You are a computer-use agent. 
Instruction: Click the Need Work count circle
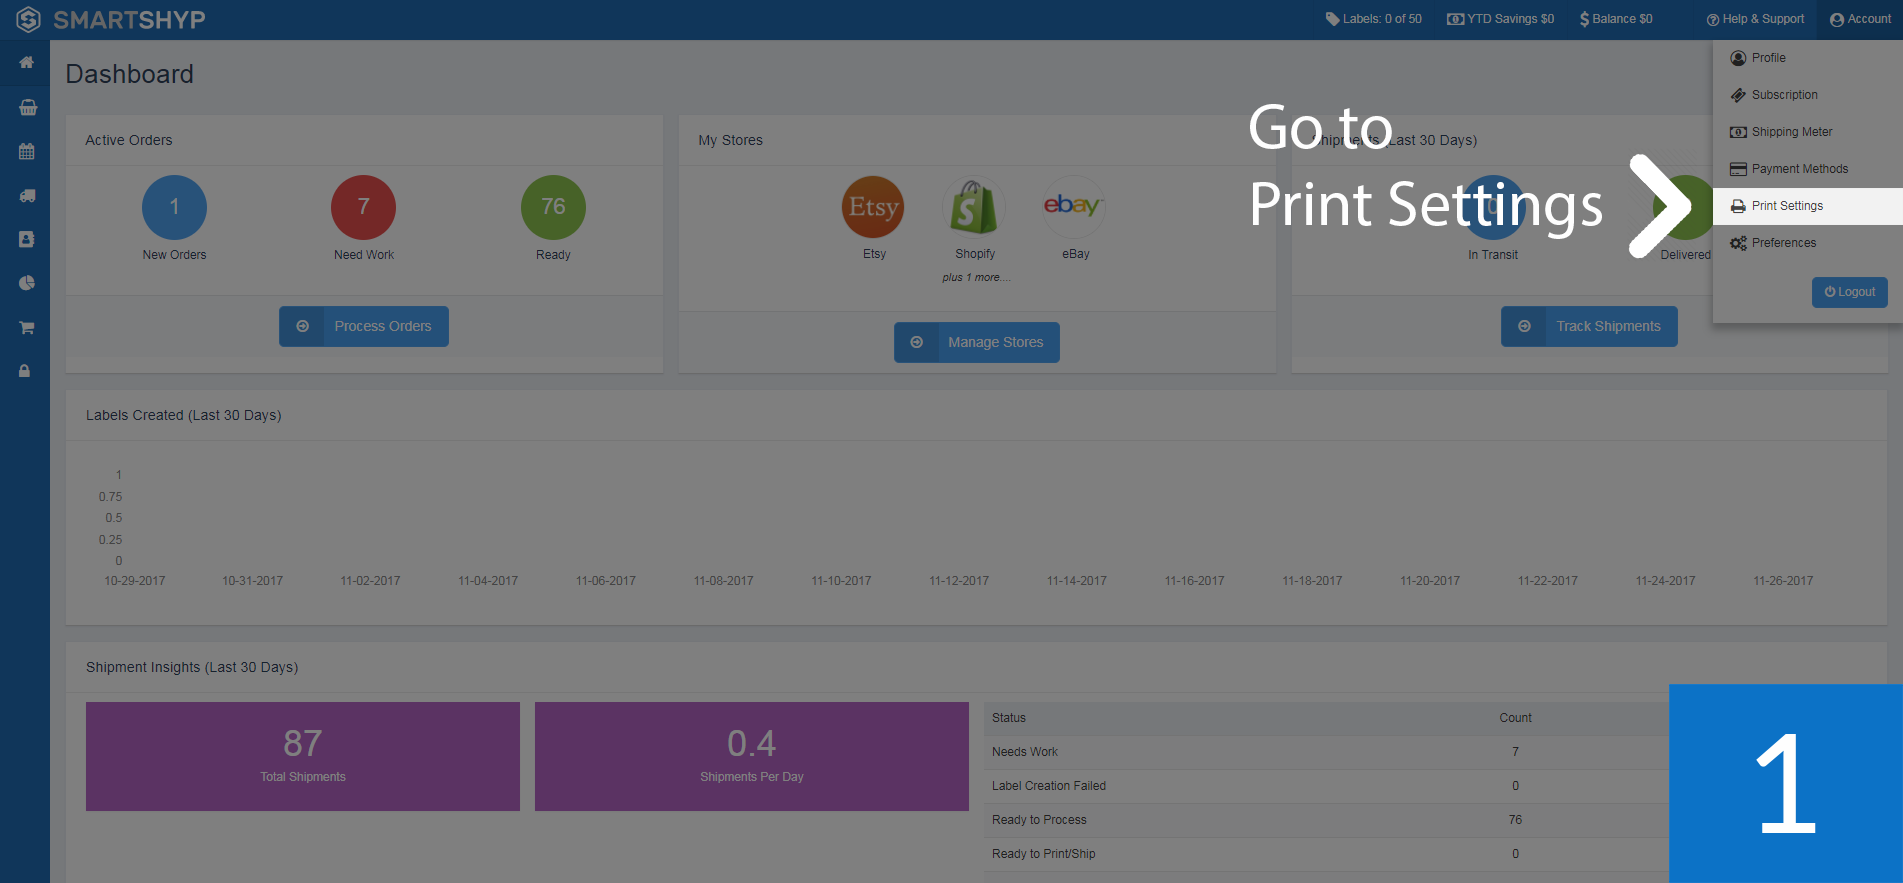(363, 207)
